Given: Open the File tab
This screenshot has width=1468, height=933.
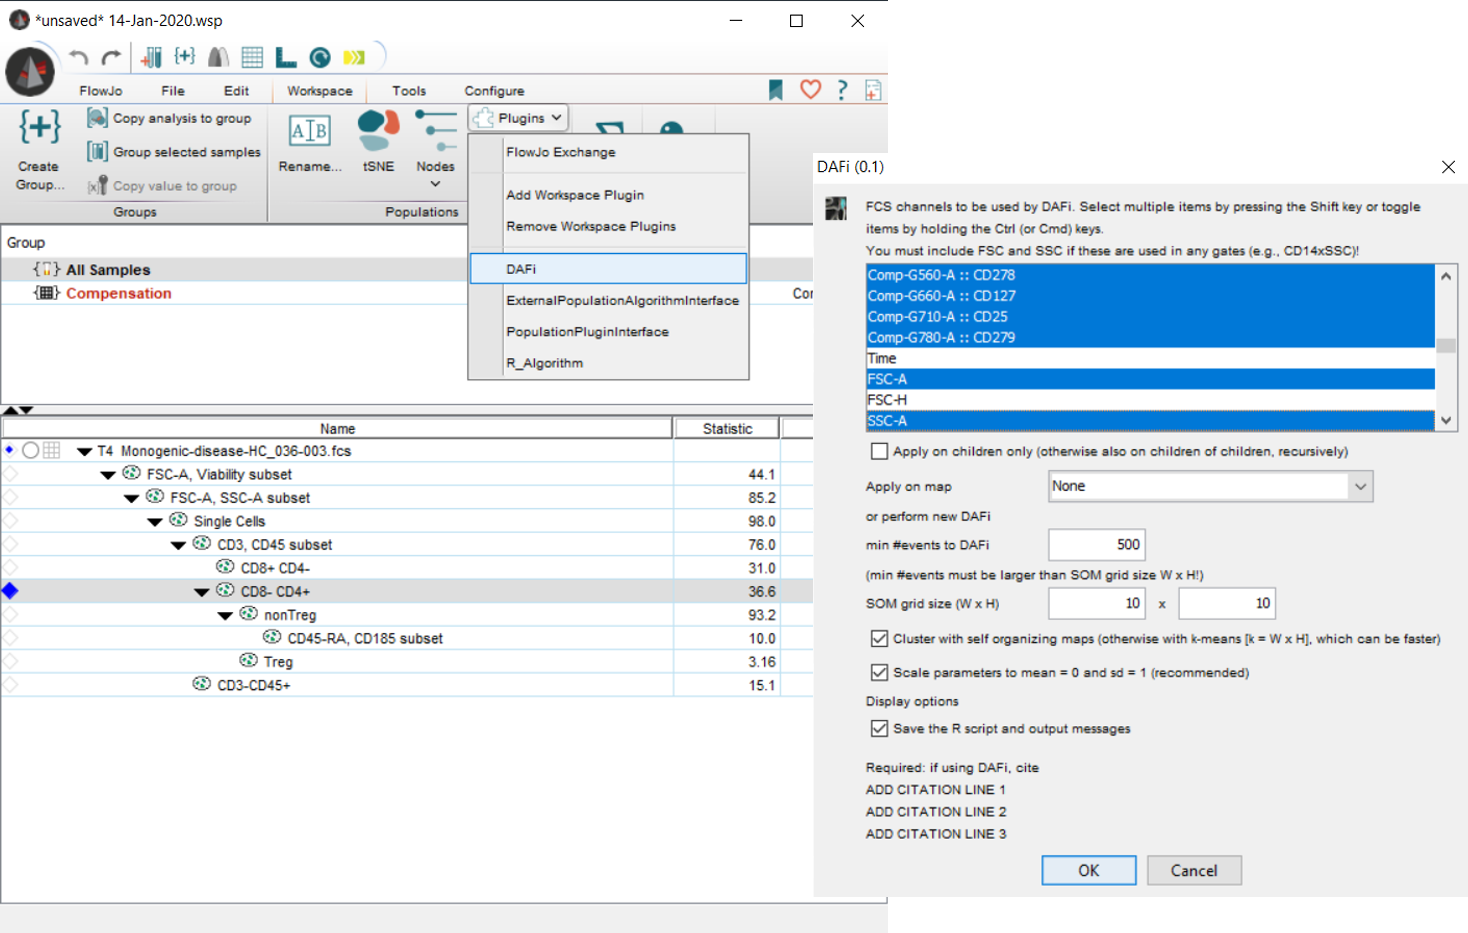Looking at the screenshot, I should [173, 91].
